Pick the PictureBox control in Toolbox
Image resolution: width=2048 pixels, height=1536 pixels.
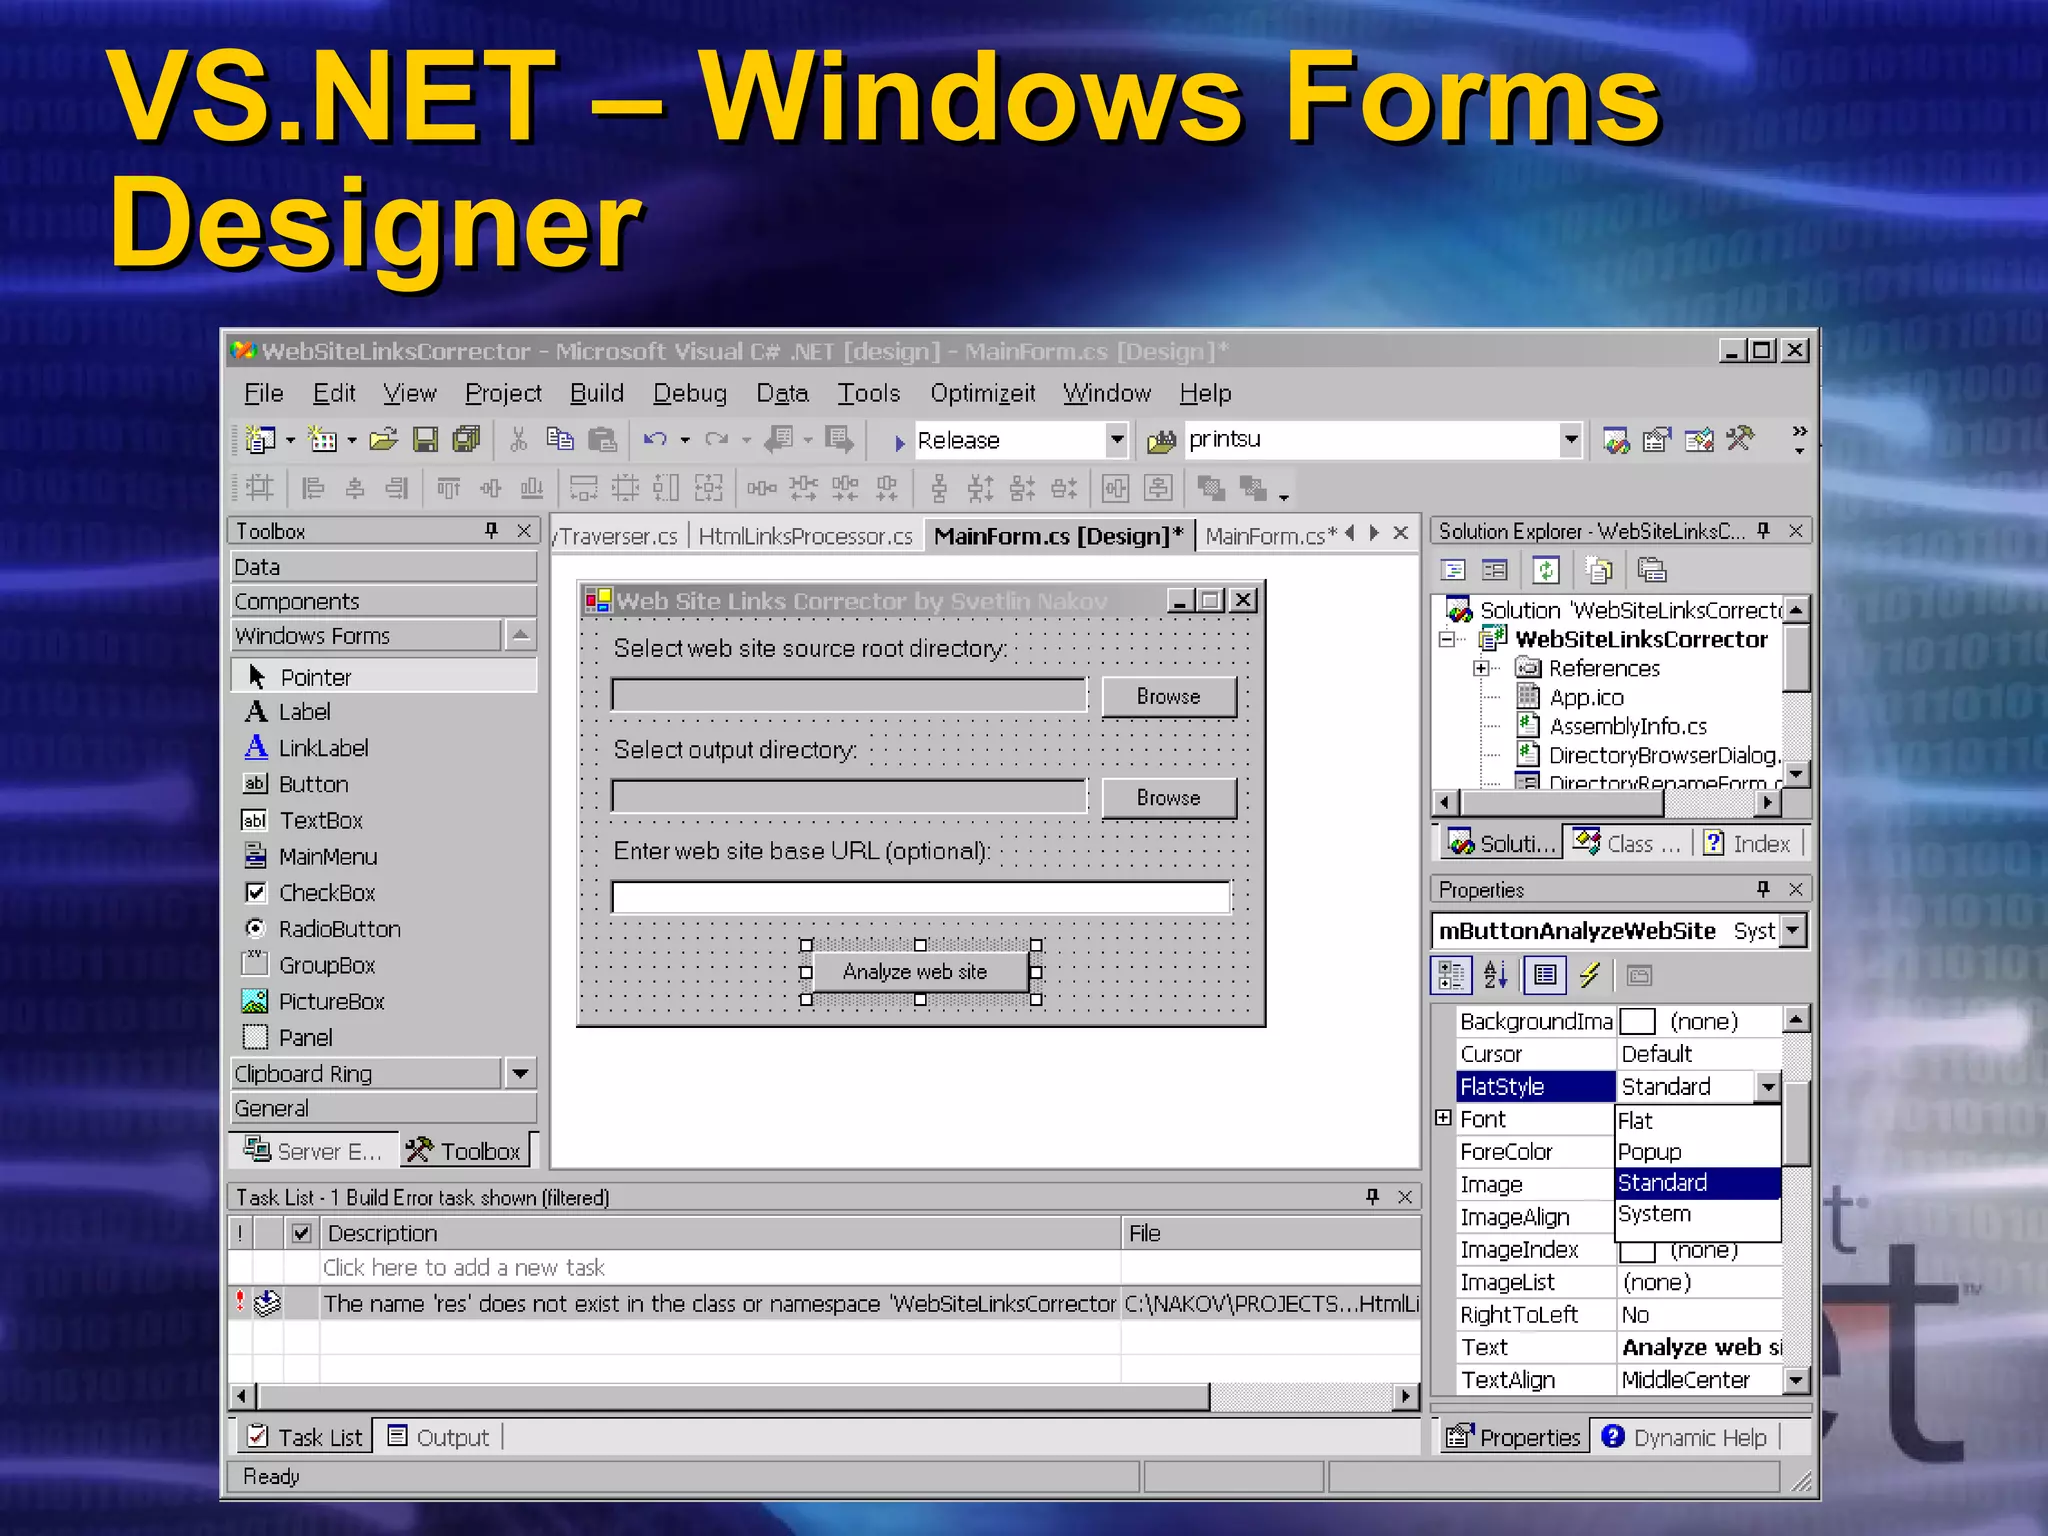tap(331, 1001)
